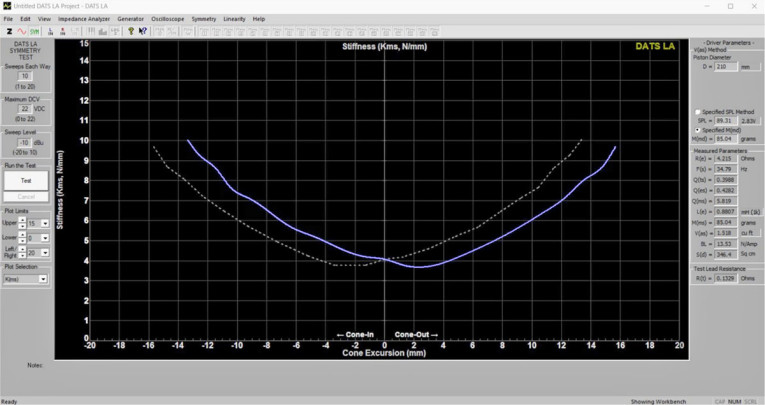Open the Upper plot limit dropdown
The height and width of the screenshot is (405, 765).
coord(44,223)
